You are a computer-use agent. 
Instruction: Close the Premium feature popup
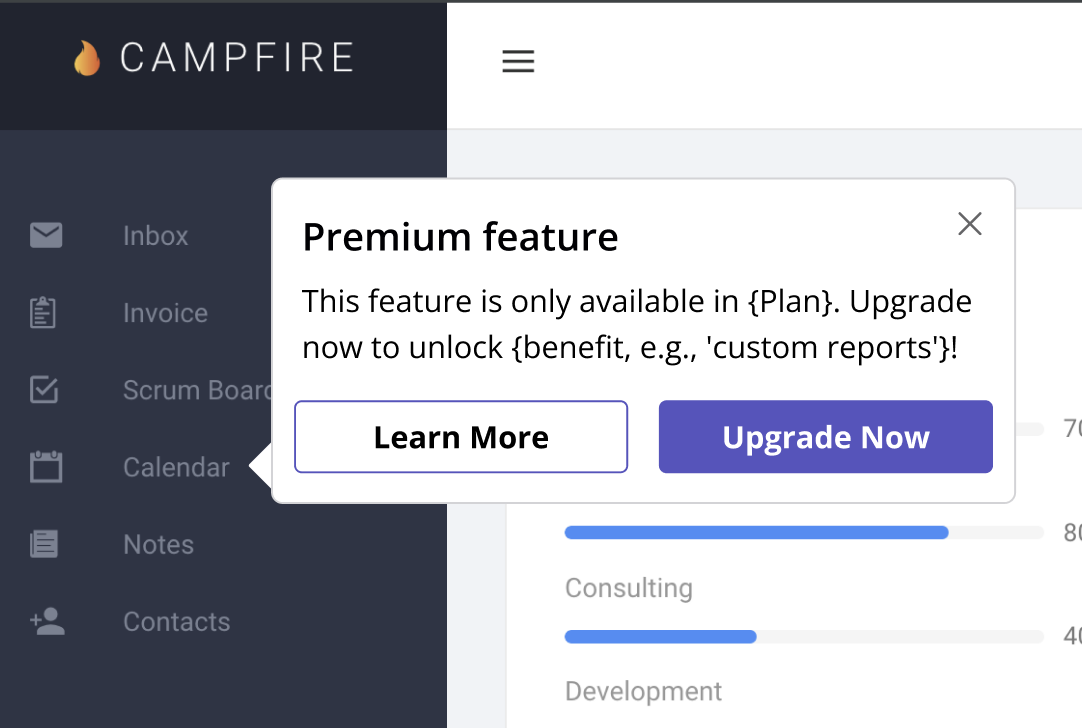pos(970,224)
